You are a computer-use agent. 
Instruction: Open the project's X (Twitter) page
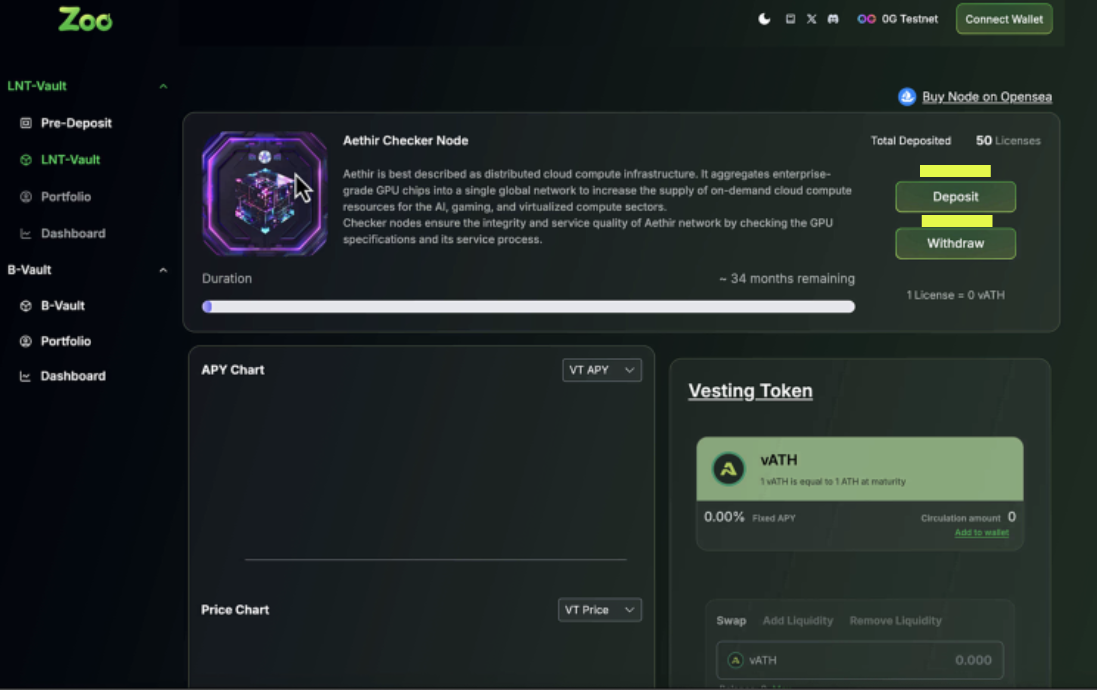pyautogui.click(x=811, y=18)
